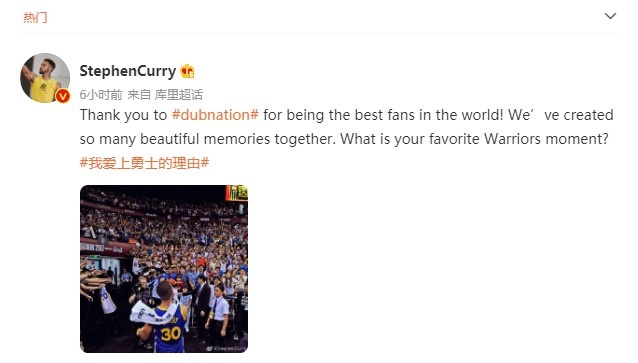Click the orange verified V badge

coord(63,96)
